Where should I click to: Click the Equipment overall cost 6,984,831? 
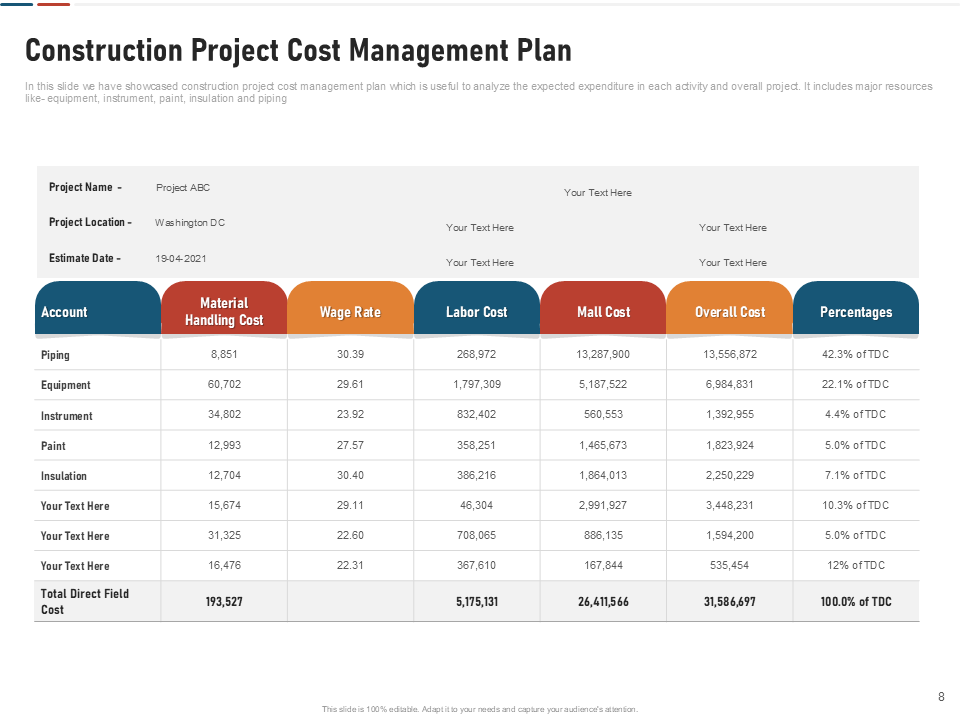(729, 384)
